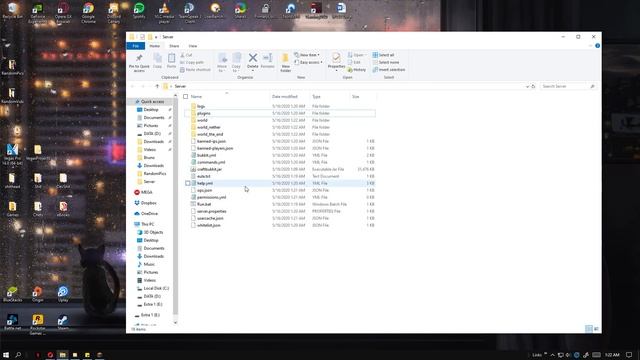Viewport: 640px width, 360px height.
Task: Click the refresh button in address bar
Action: coord(533,87)
